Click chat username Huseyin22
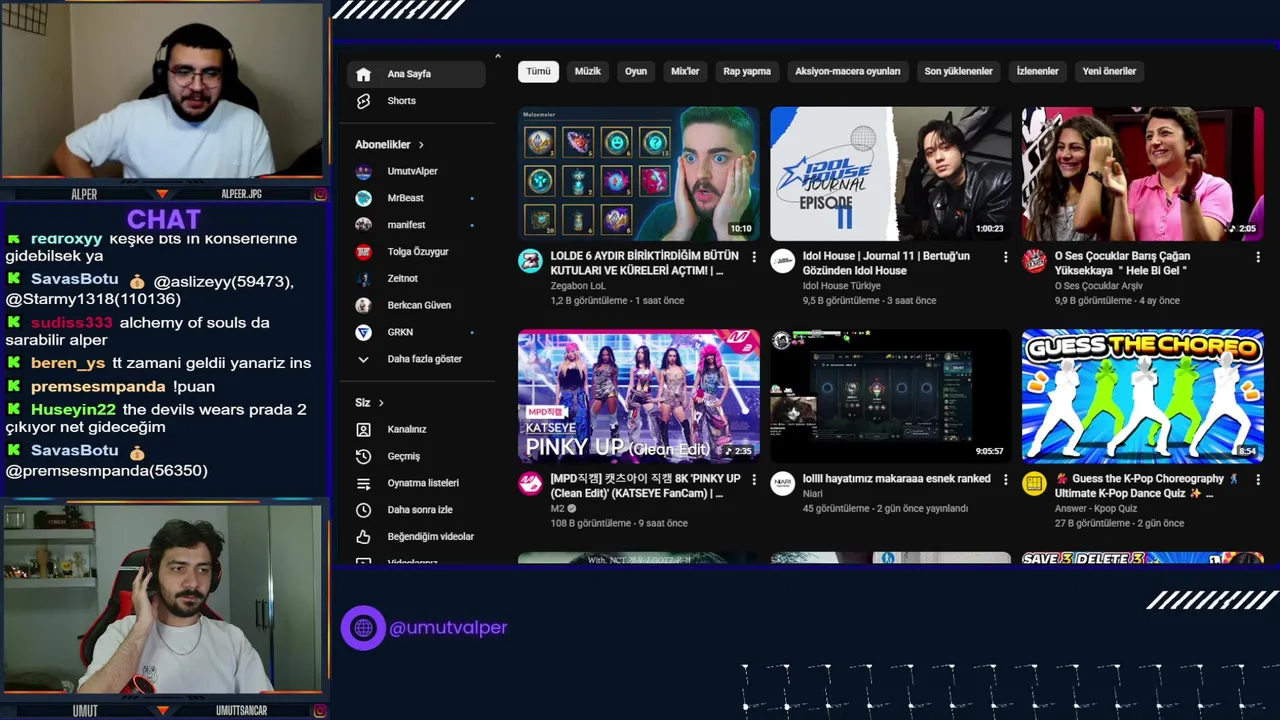1280x720 pixels. click(73, 409)
